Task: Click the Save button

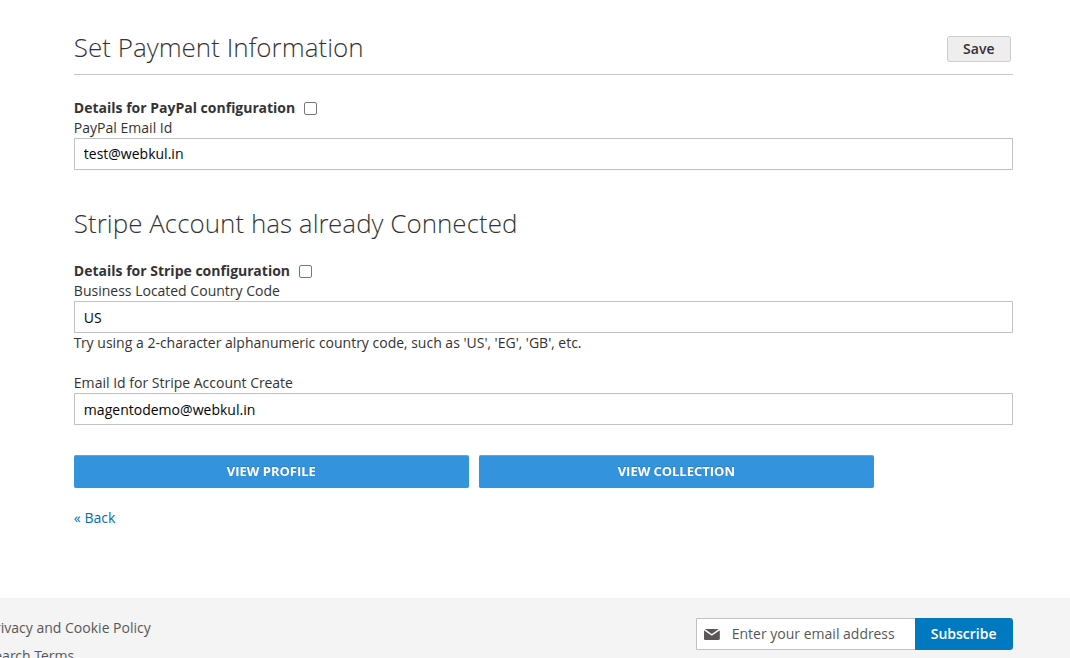Action: (x=977, y=48)
